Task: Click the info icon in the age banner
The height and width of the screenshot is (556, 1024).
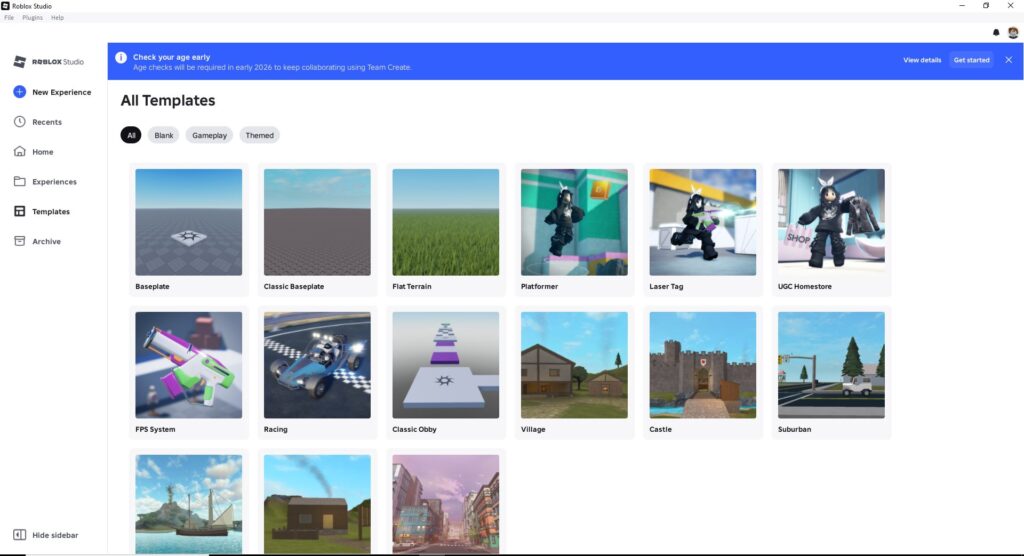Action: [121, 57]
